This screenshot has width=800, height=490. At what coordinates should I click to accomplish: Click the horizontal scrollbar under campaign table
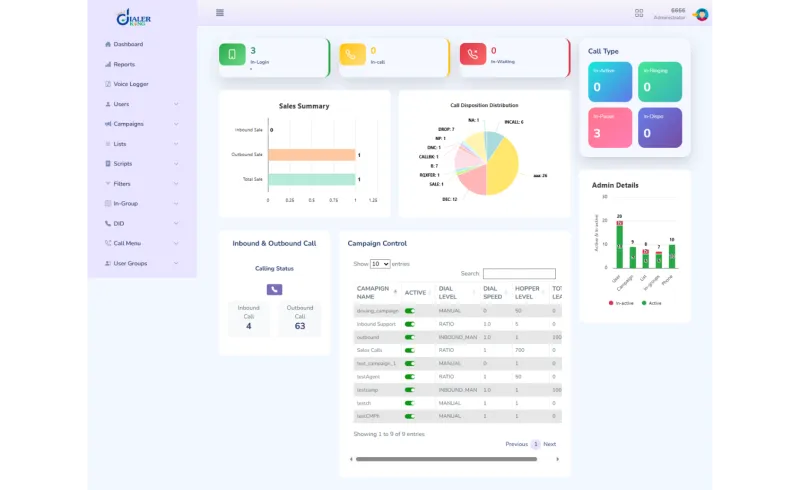point(446,459)
